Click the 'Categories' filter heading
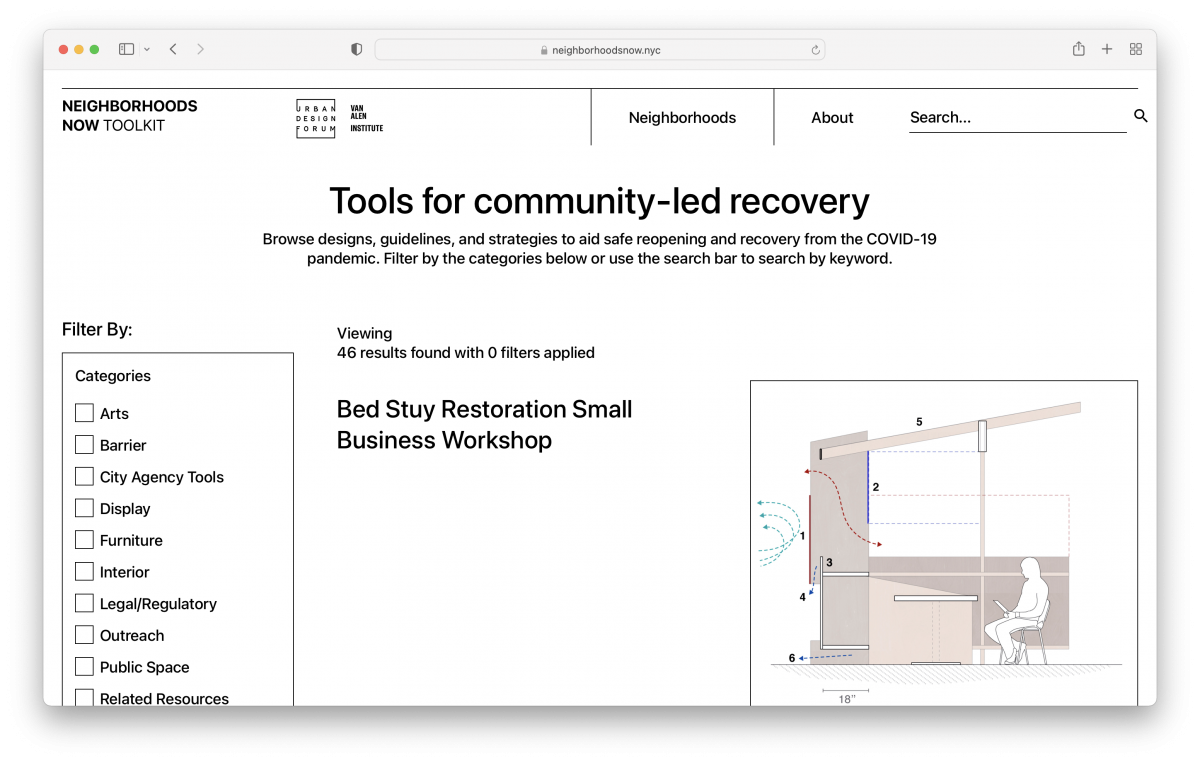1200x763 pixels. point(113,376)
